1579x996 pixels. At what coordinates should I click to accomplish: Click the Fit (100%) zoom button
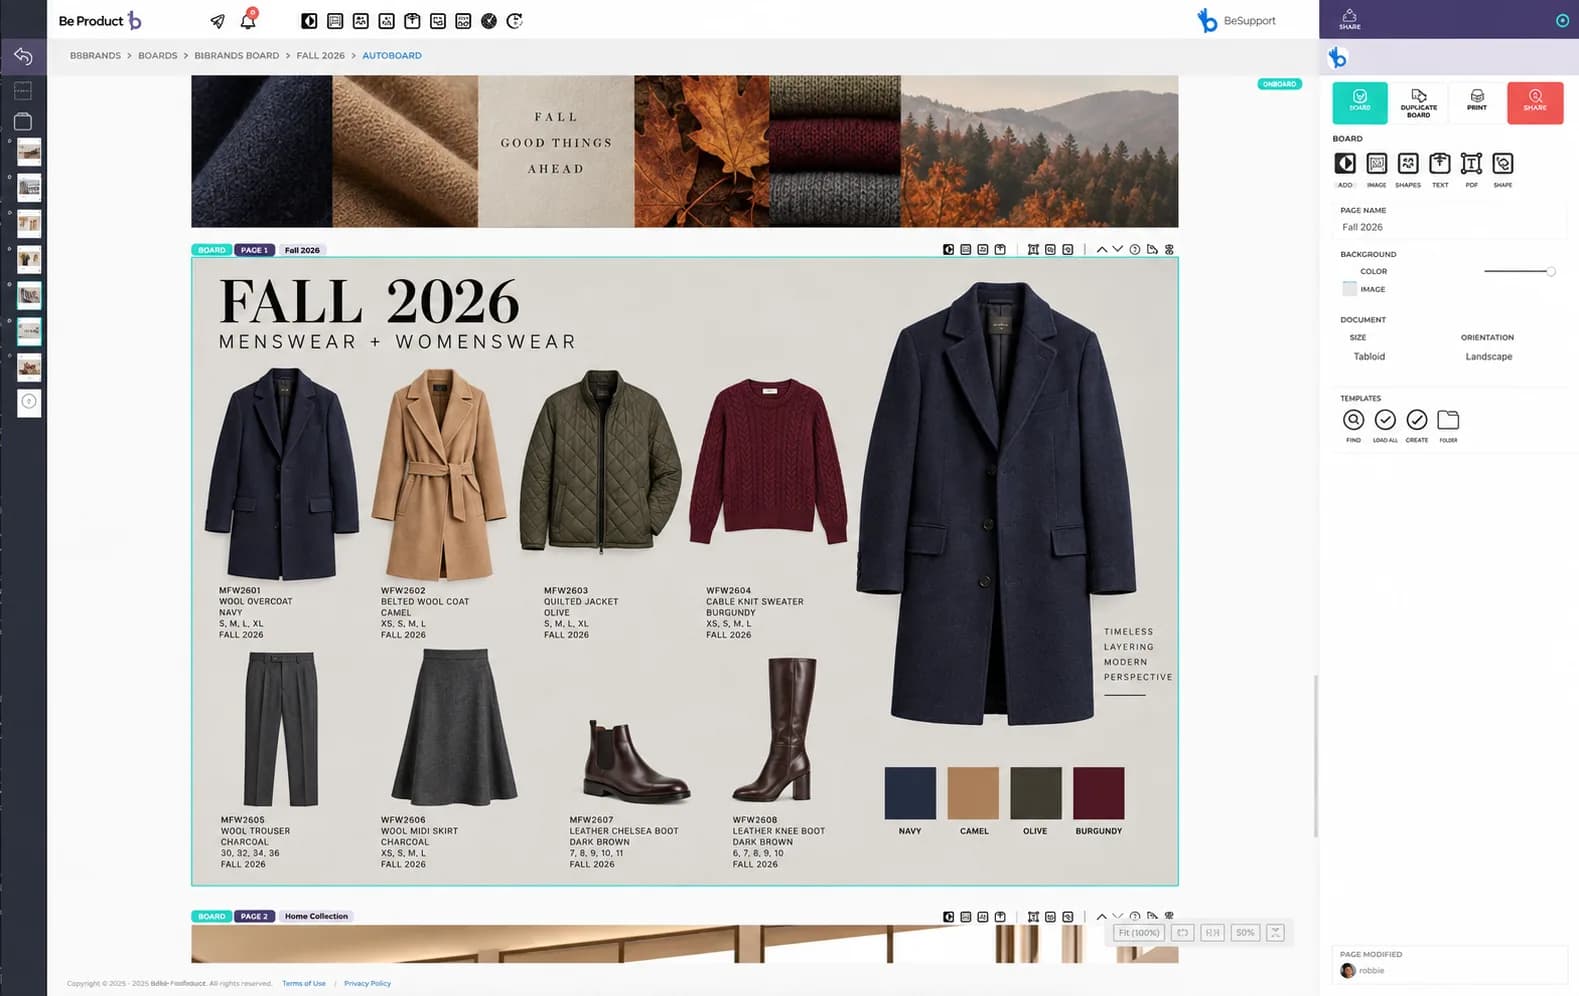[1139, 932]
